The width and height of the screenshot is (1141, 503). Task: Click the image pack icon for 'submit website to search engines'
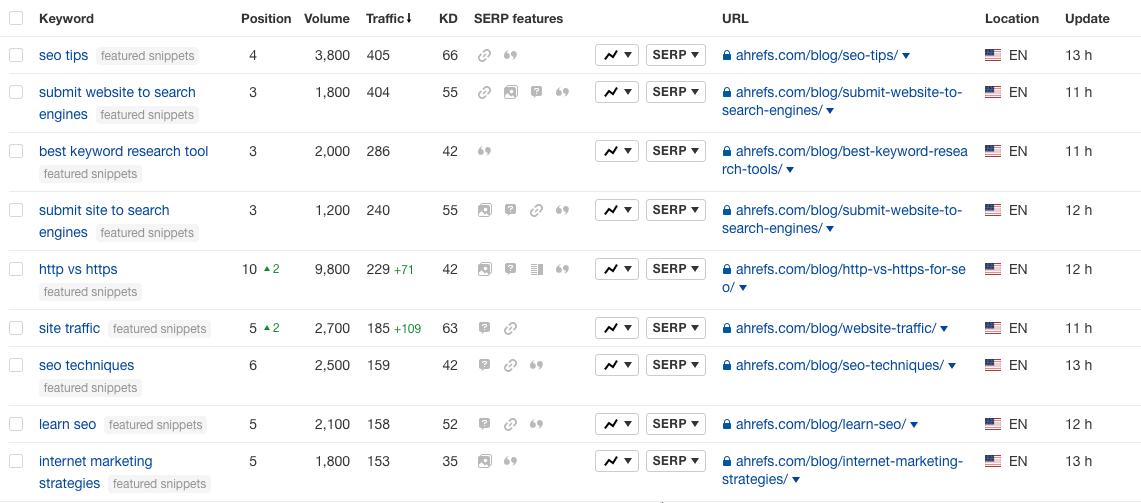[511, 92]
